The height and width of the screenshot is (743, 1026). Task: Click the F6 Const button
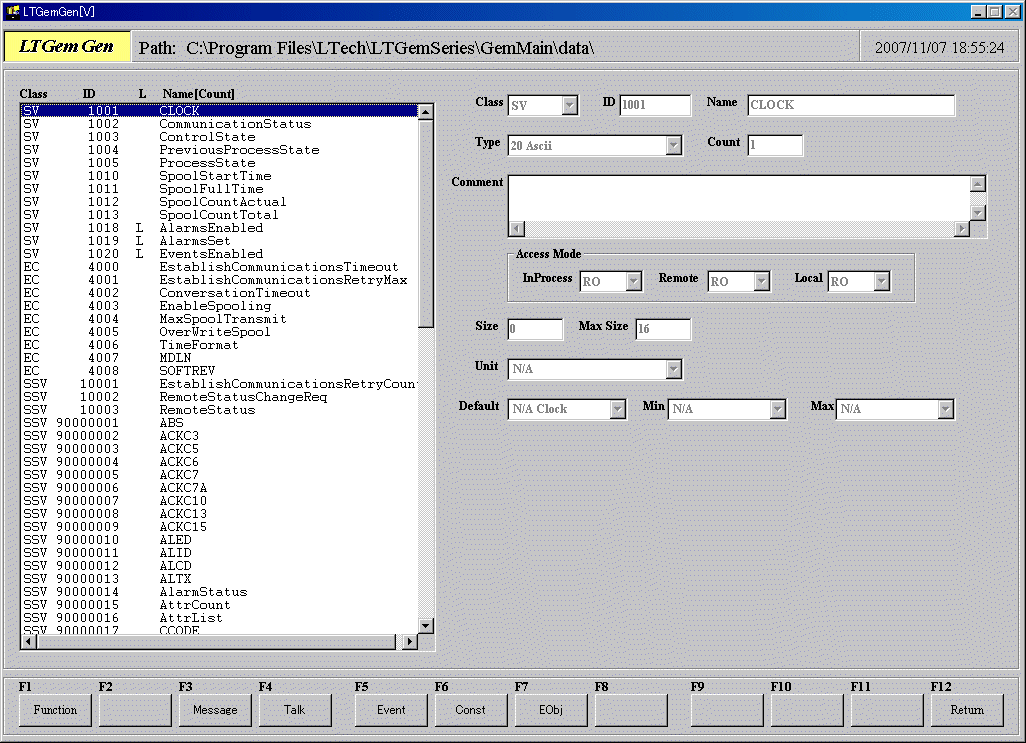(x=470, y=710)
